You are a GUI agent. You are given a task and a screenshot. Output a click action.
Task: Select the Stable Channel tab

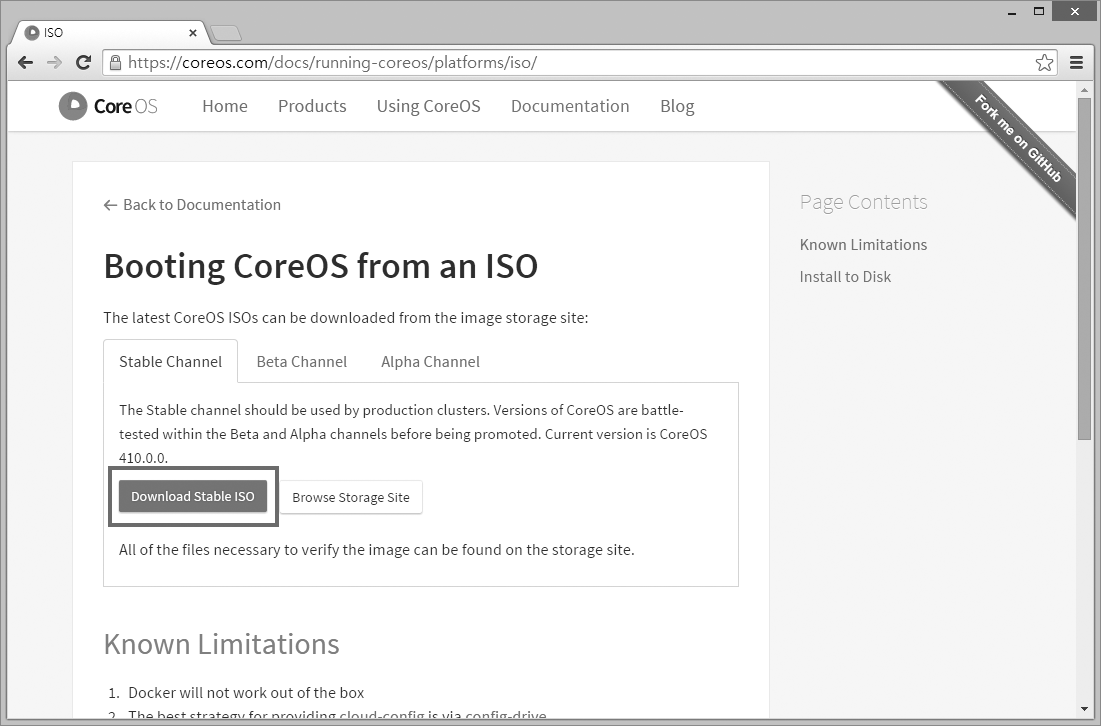coord(170,362)
